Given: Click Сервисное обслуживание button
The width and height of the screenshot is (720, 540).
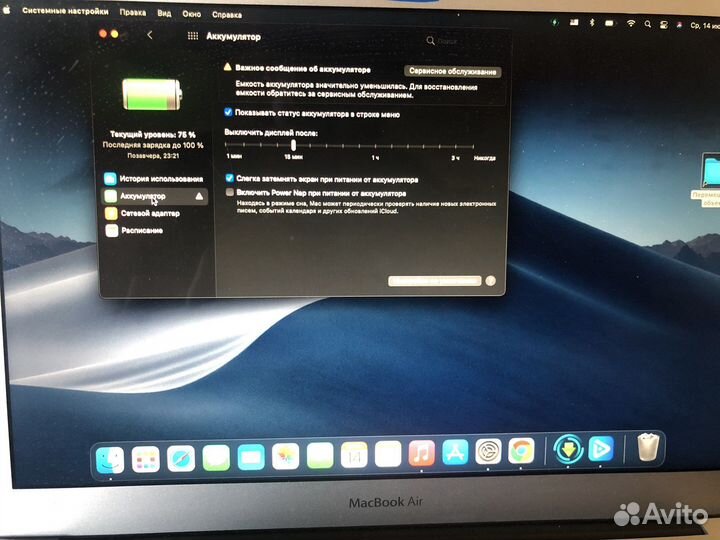Looking at the screenshot, I should pyautogui.click(x=452, y=71).
